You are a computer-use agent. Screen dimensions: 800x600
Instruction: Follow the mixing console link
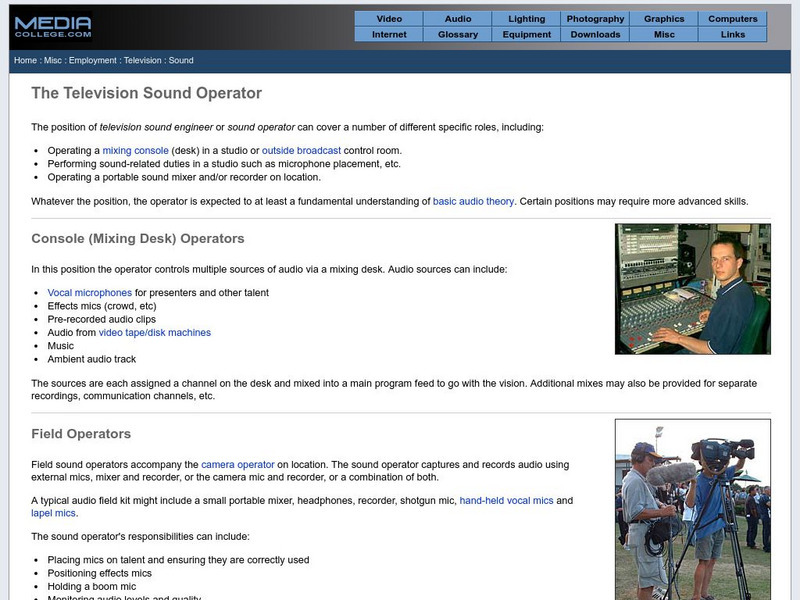pos(135,151)
